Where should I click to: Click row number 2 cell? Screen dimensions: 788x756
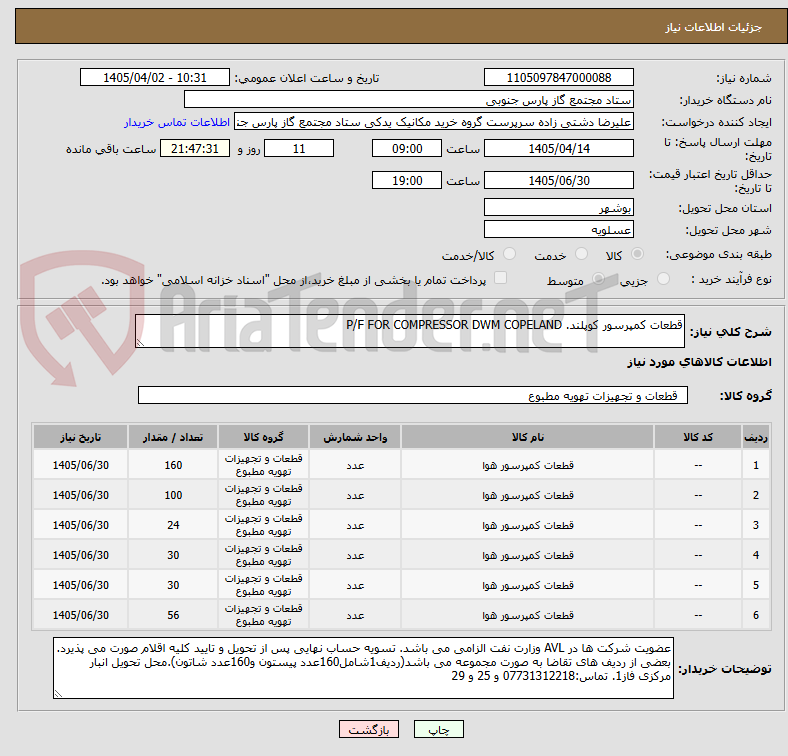pyautogui.click(x=755, y=495)
